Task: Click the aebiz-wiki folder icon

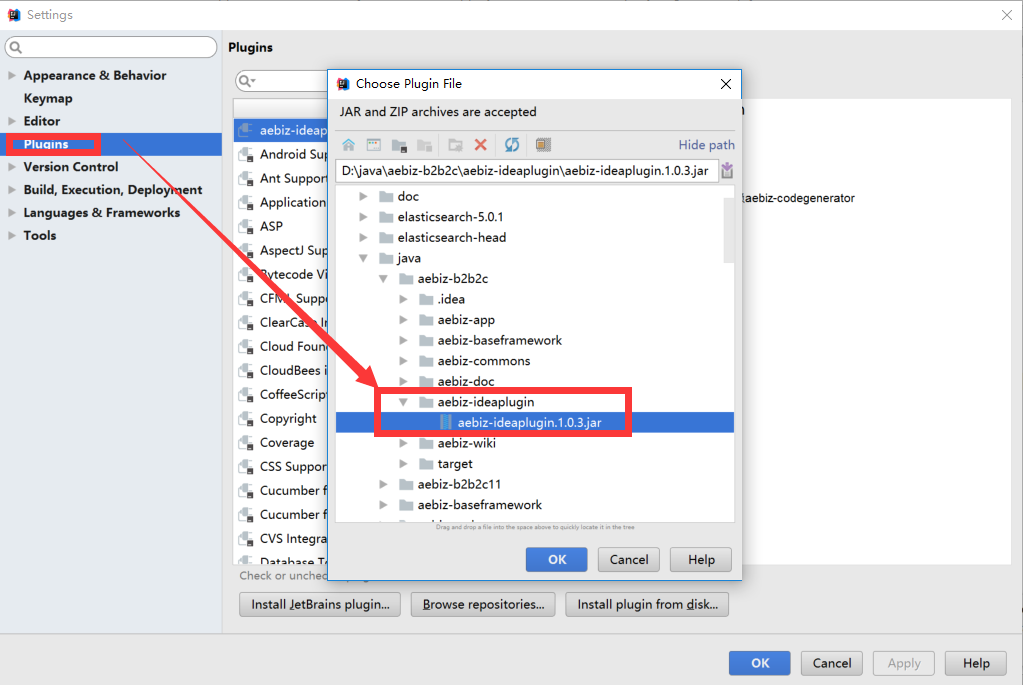Action: click(x=426, y=444)
